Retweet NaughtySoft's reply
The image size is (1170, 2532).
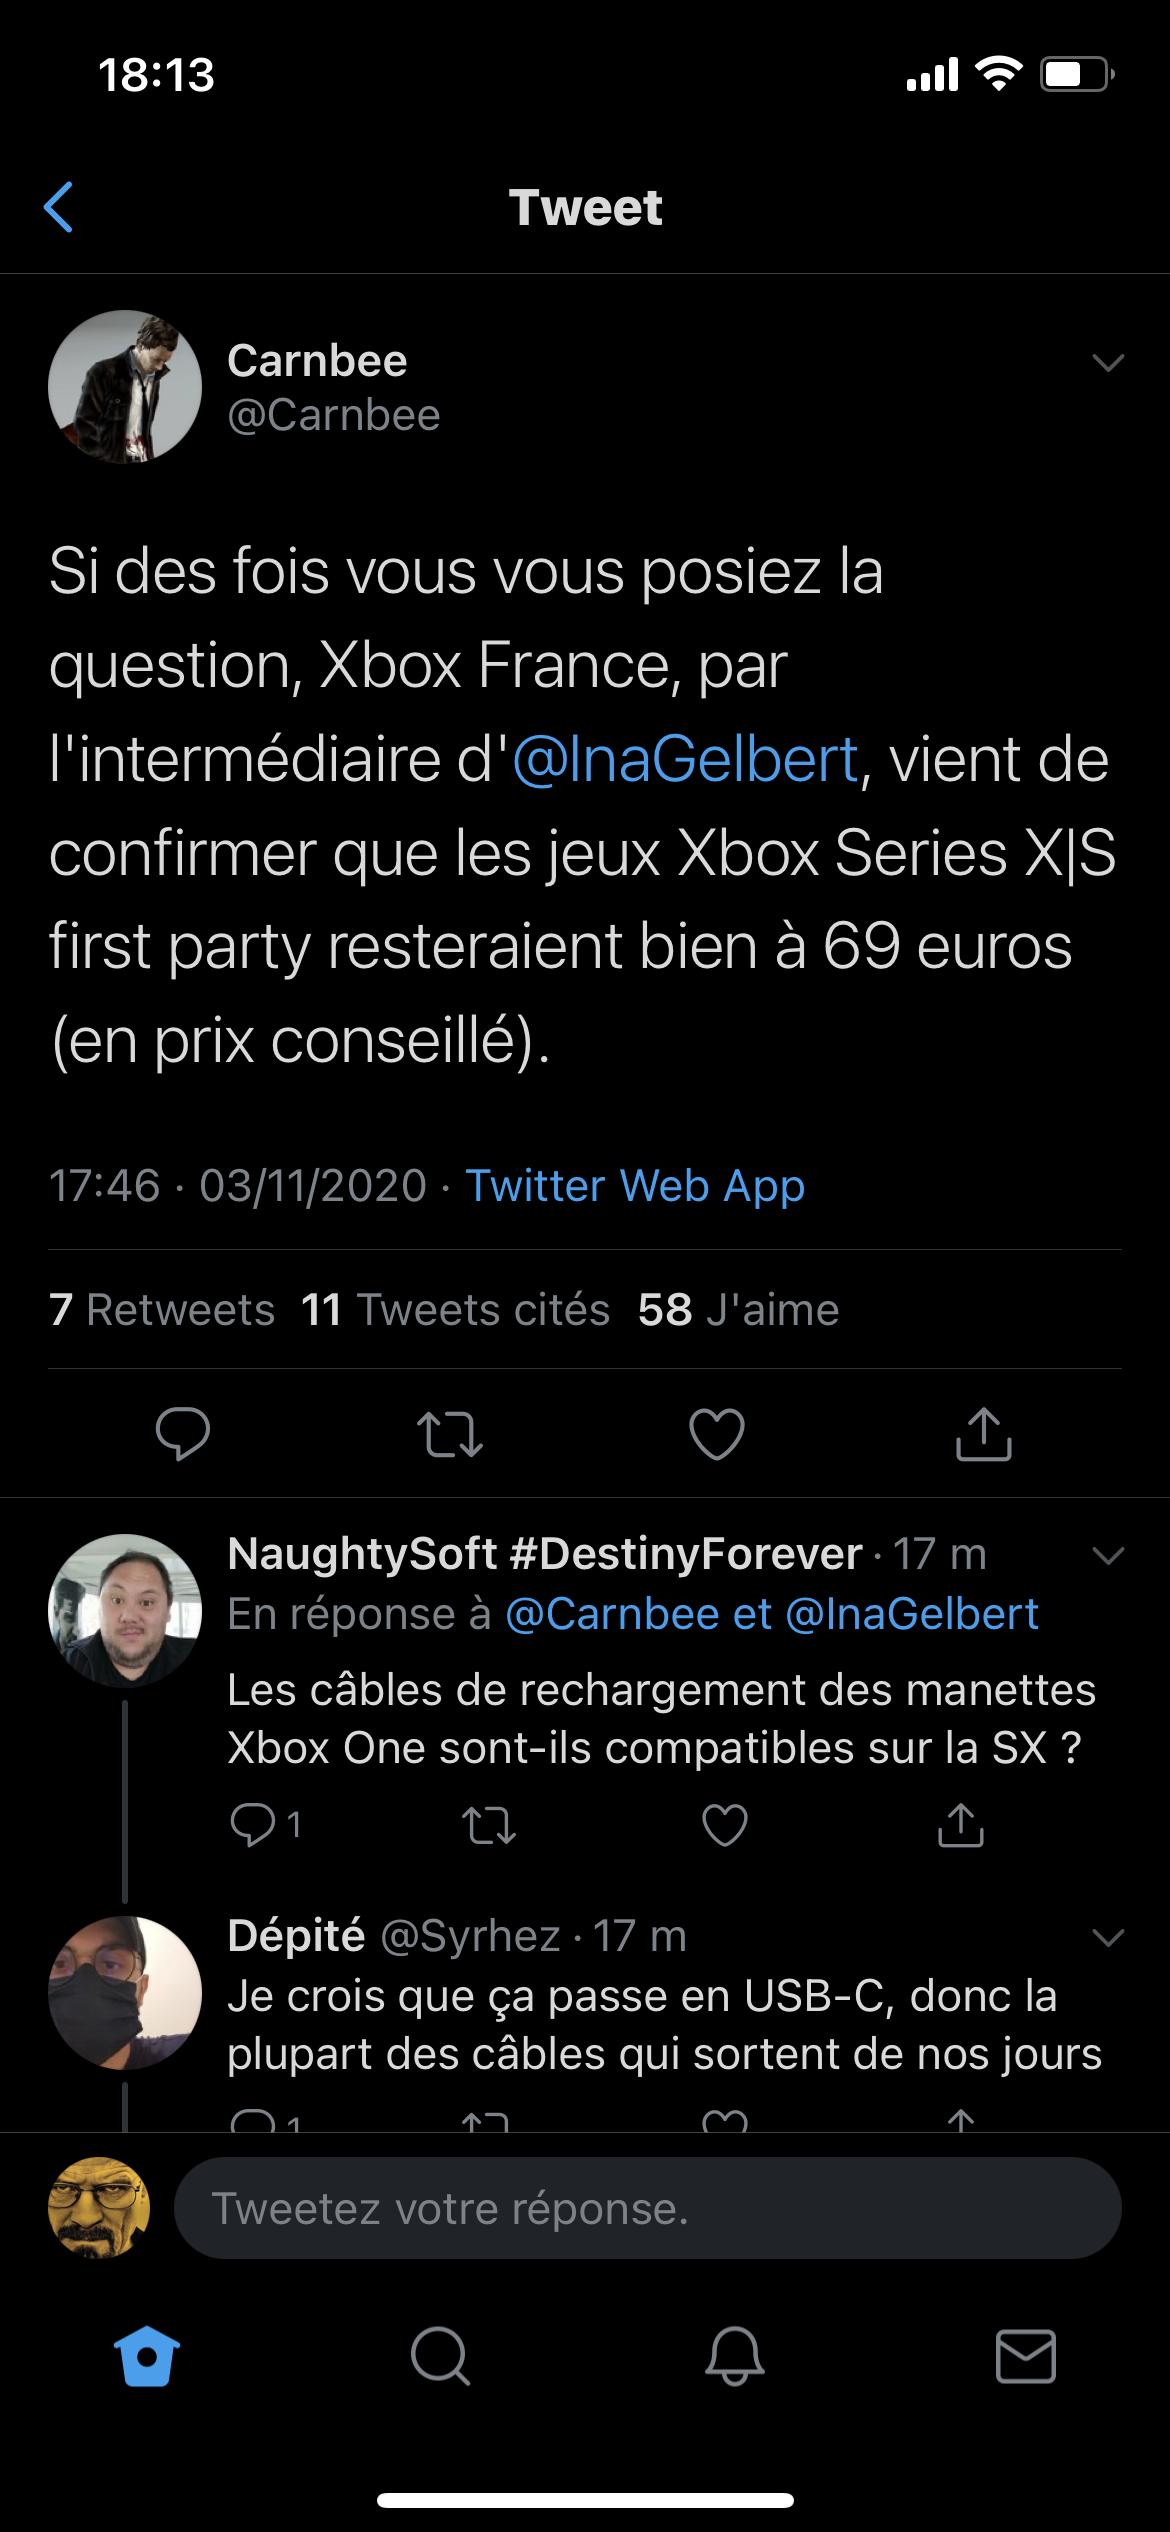pyautogui.click(x=489, y=1825)
